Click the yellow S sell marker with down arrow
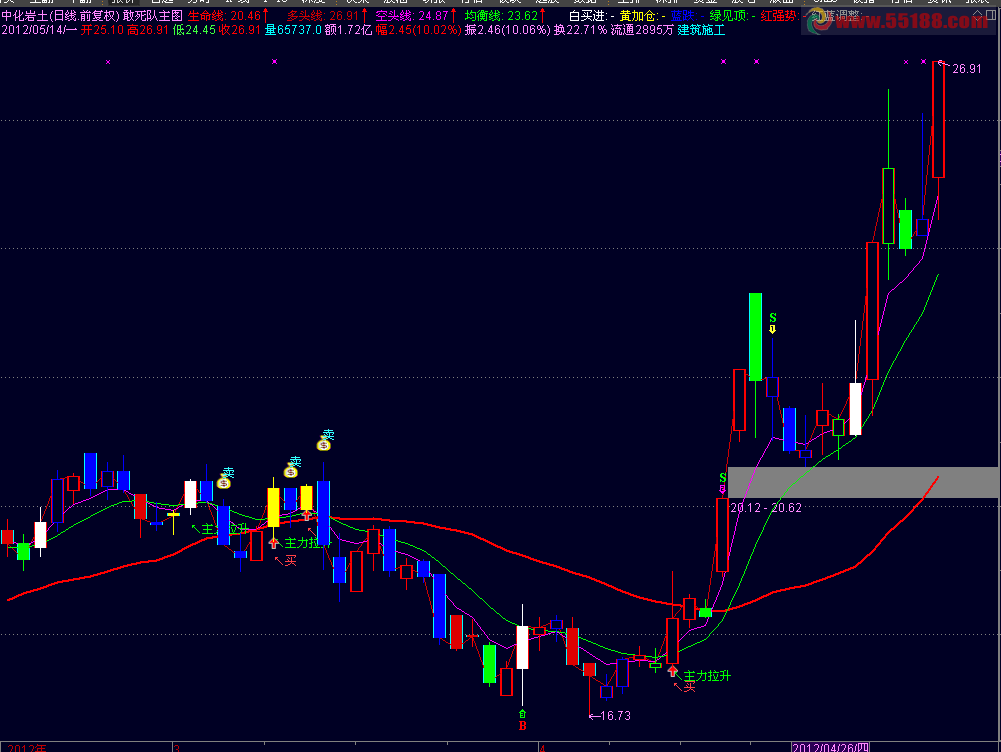 (x=772, y=323)
